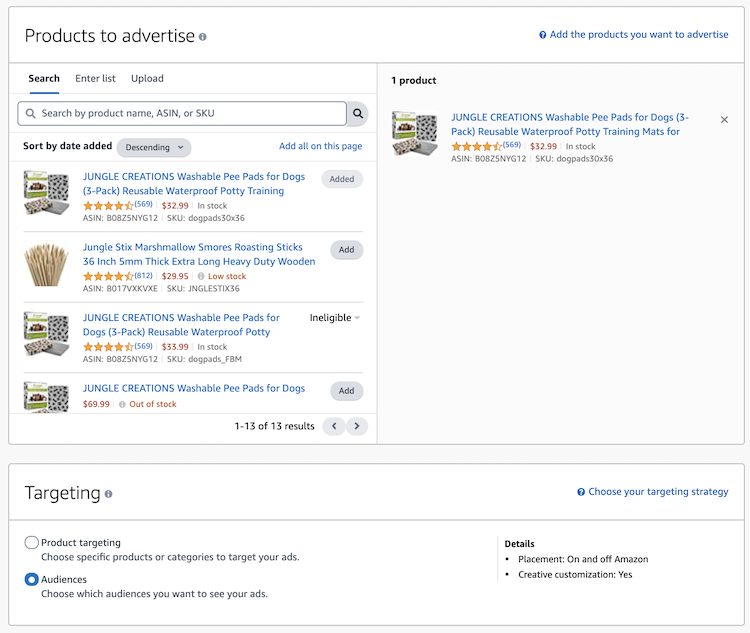Screen dimensions: 750x633
Task: Click Low stock info icon on Jungle Stix
Action: click(x=201, y=276)
